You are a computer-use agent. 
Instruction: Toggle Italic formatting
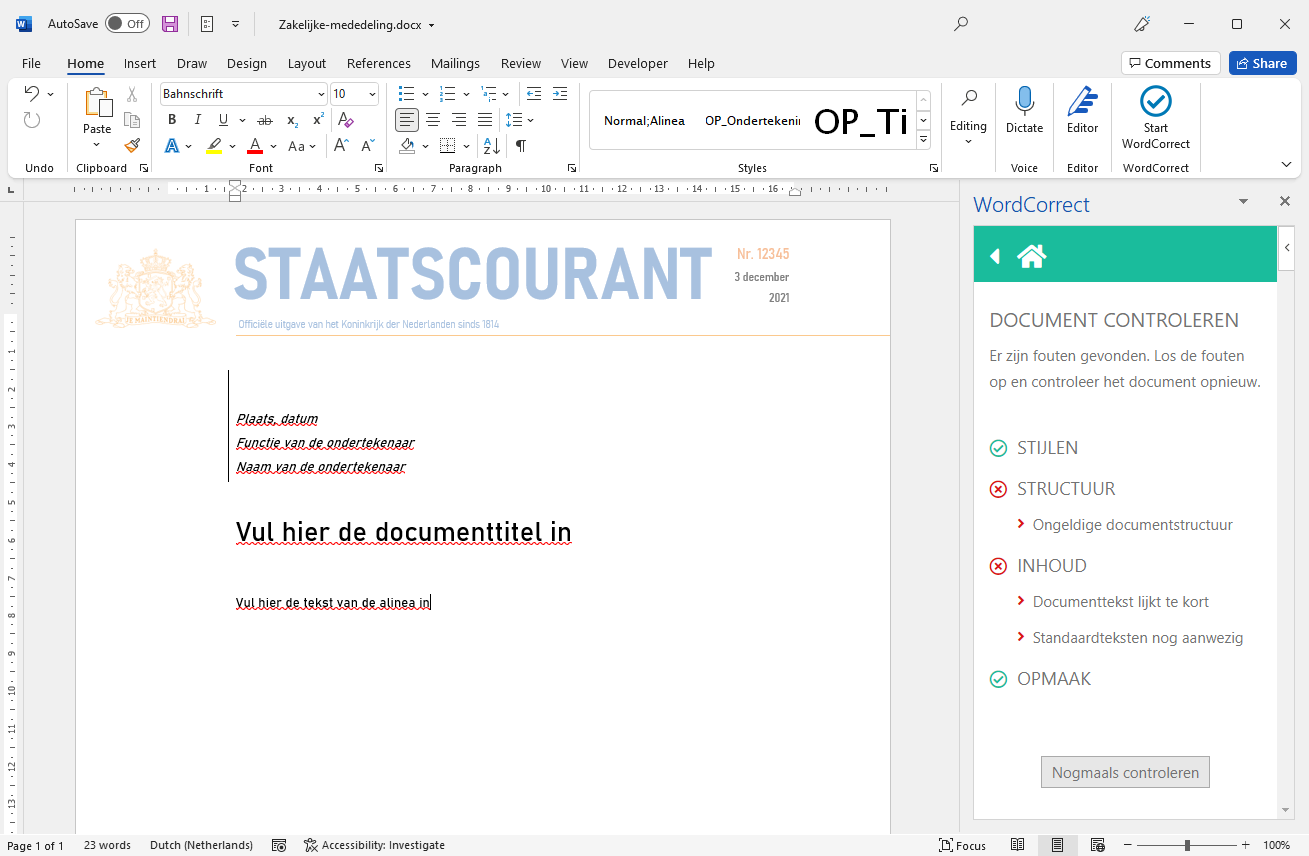point(198,120)
